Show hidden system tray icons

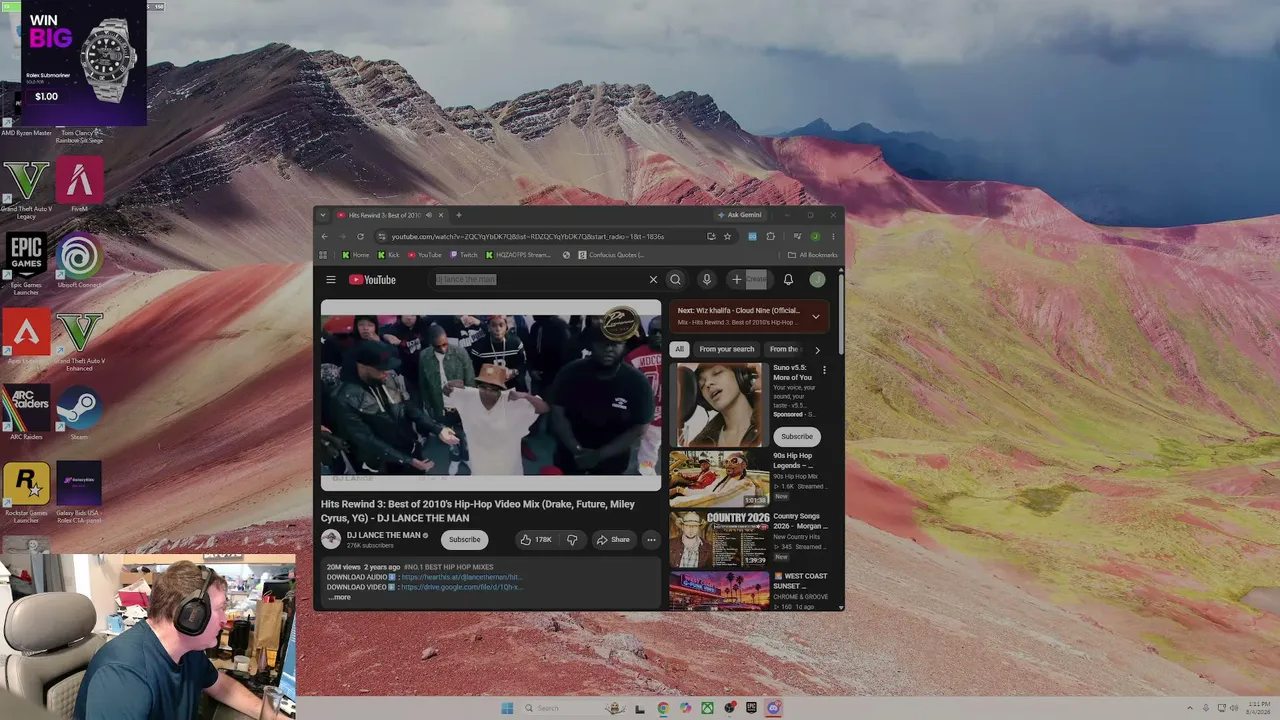pyautogui.click(x=1189, y=708)
